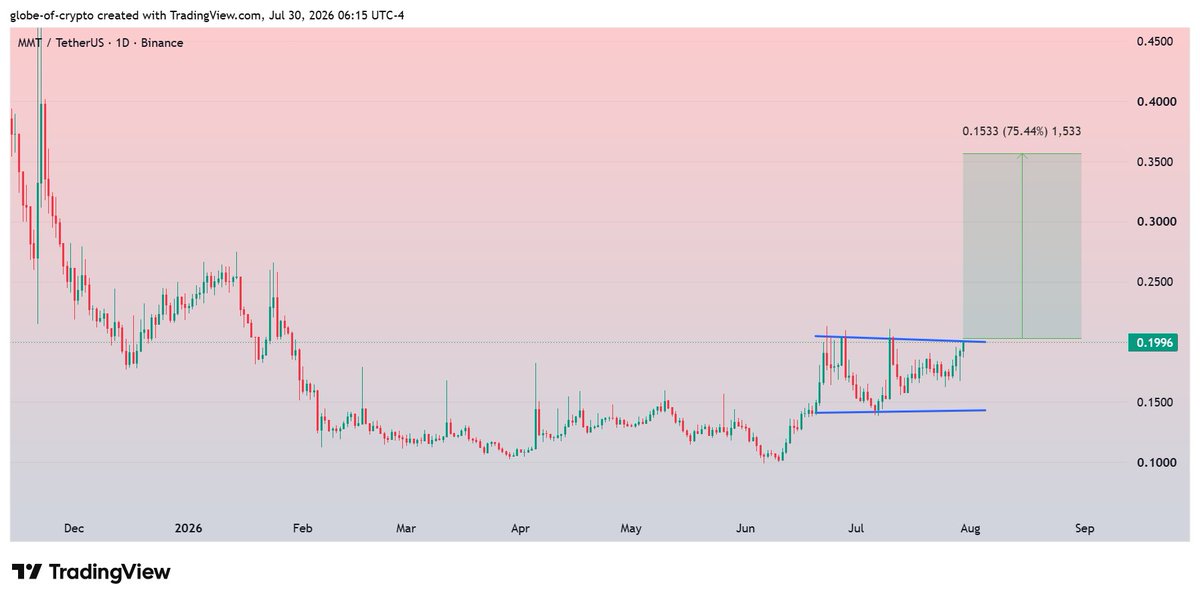Select the 0.1000 price axis label
Image resolution: width=1200 pixels, height=602 pixels.
[1155, 462]
